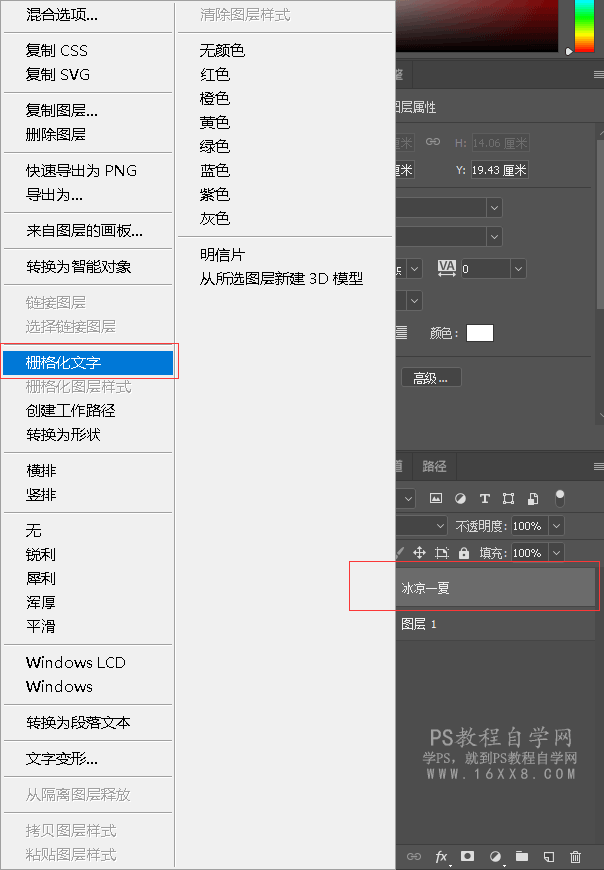Create a new group folder
The height and width of the screenshot is (870, 604).
[521, 856]
